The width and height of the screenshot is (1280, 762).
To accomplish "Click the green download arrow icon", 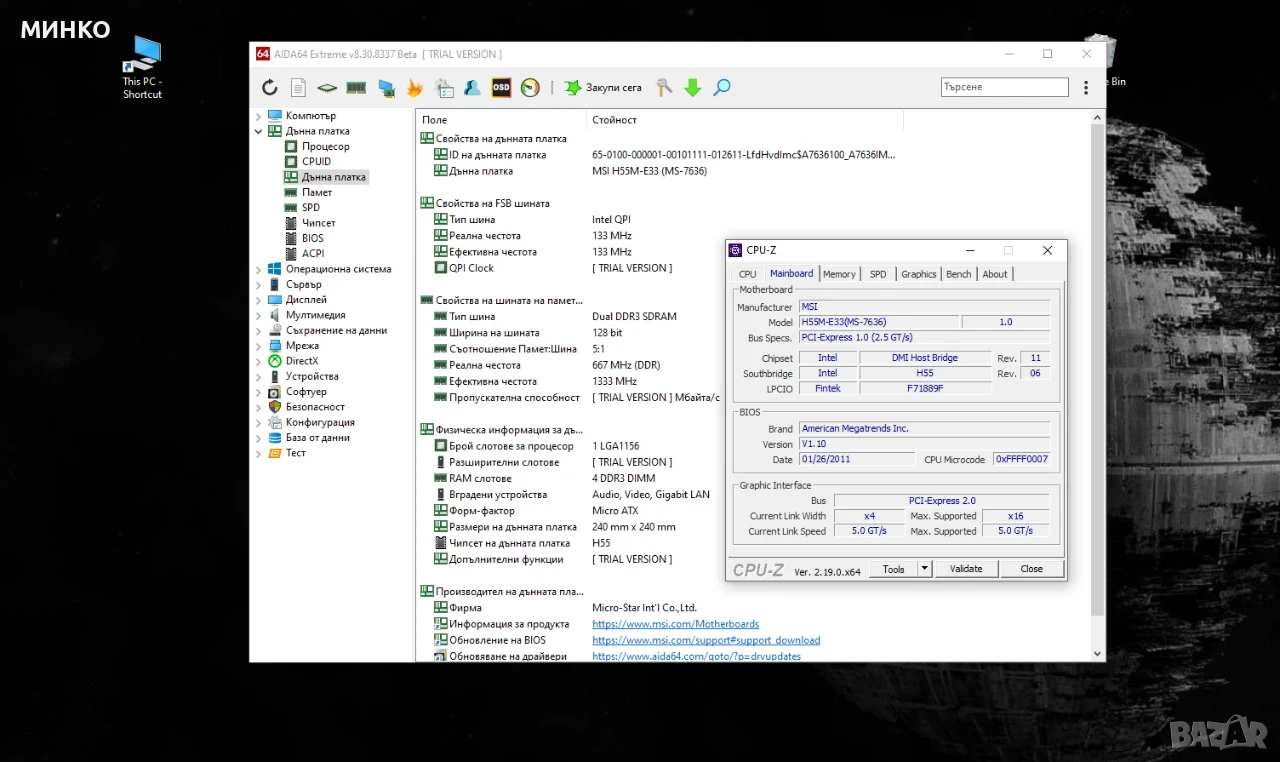I will pos(693,88).
